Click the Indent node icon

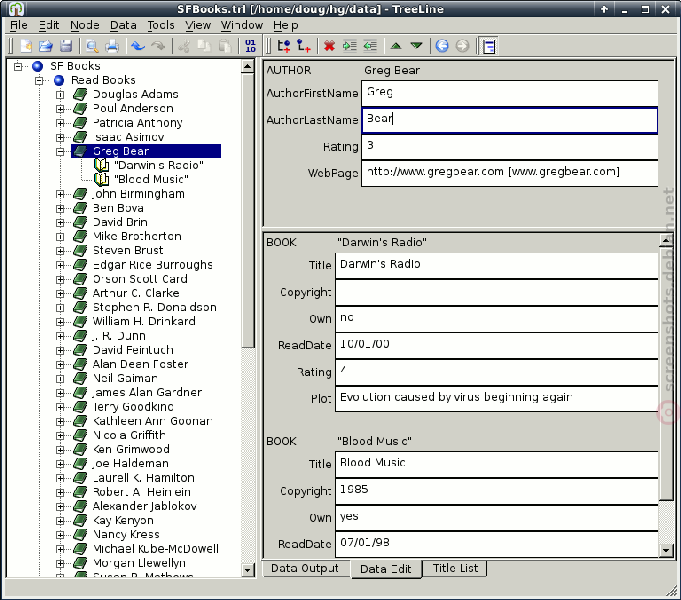[x=350, y=46]
